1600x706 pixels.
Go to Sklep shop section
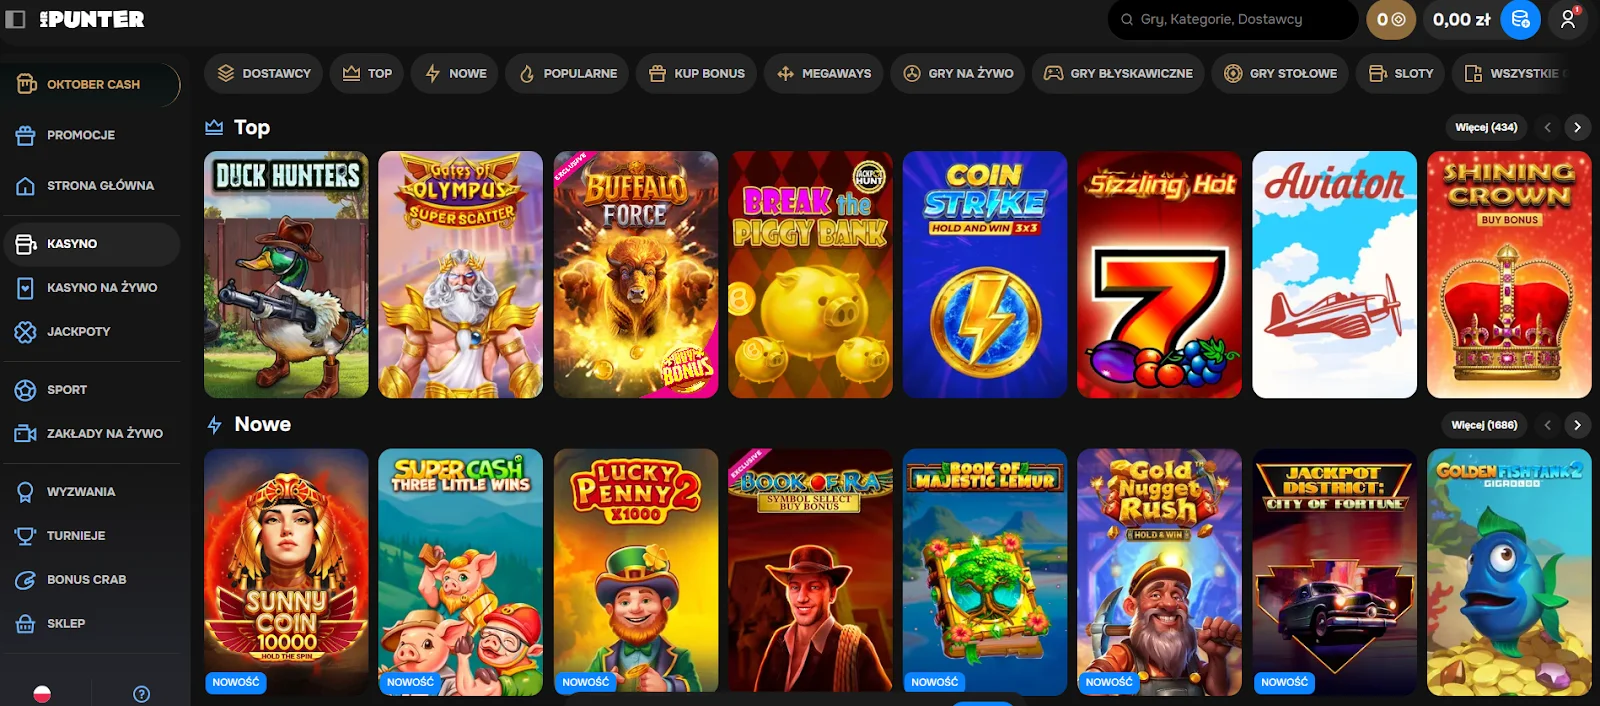pos(66,623)
